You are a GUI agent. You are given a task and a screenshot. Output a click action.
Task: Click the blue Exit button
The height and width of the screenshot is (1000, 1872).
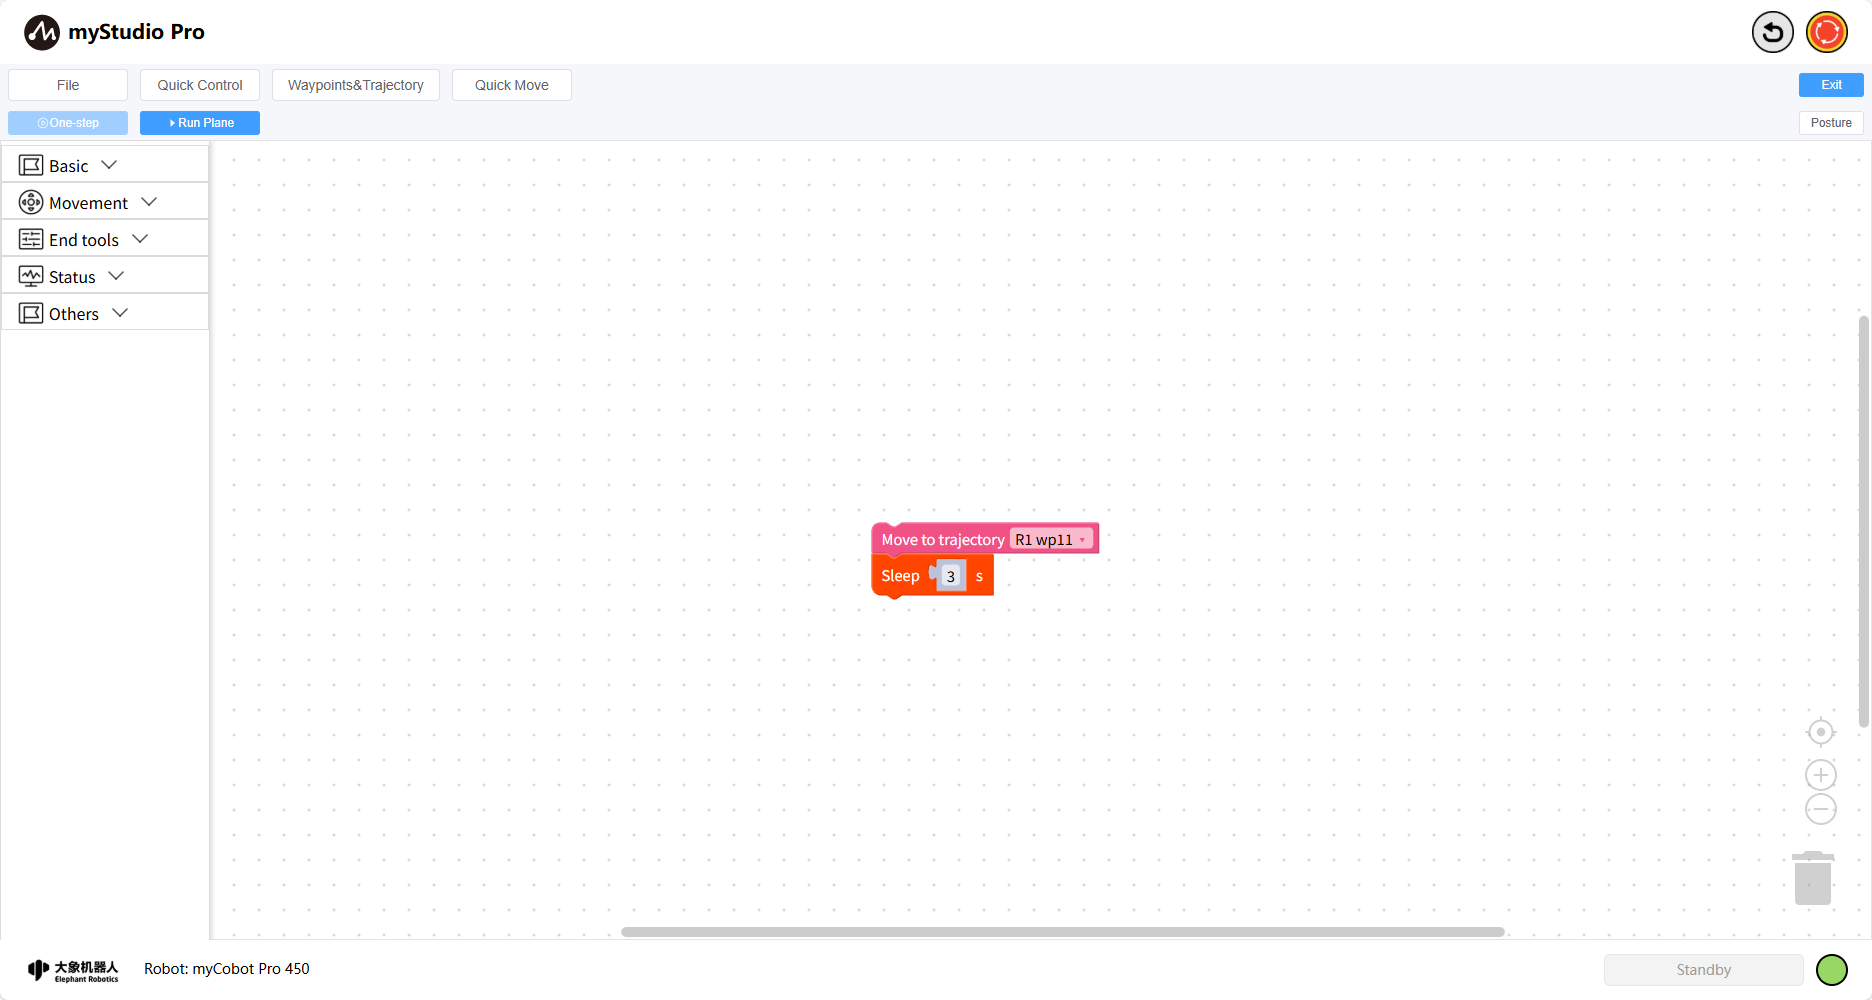(x=1830, y=85)
